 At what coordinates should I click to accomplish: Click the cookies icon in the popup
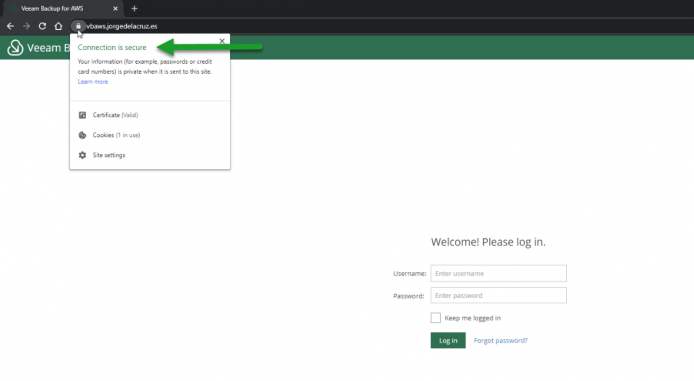point(82,135)
